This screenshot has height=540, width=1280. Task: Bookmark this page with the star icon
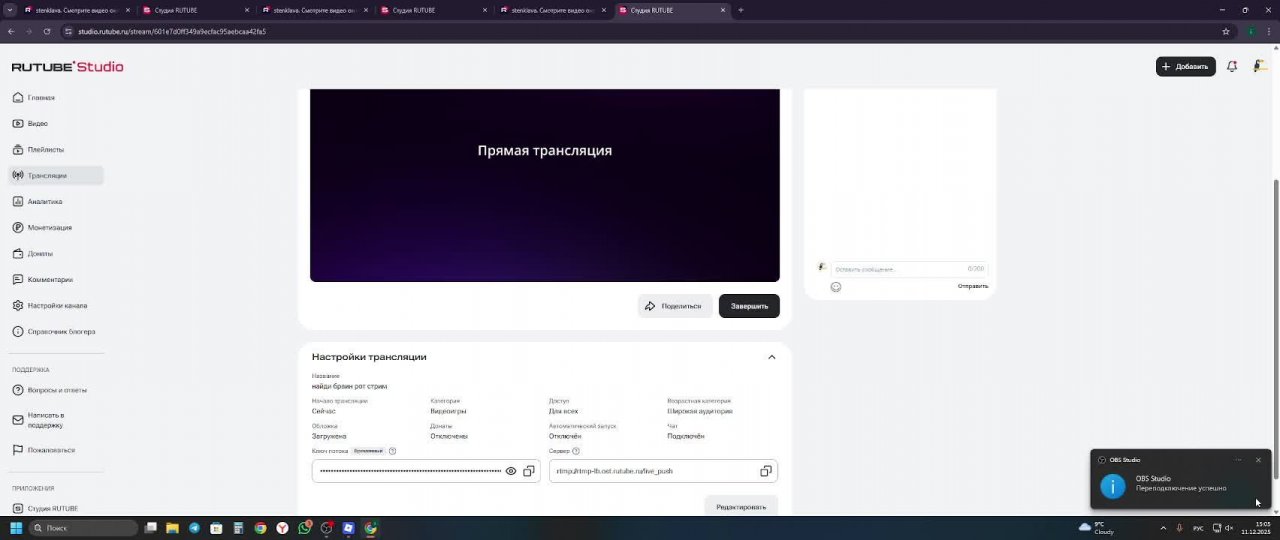(1226, 31)
